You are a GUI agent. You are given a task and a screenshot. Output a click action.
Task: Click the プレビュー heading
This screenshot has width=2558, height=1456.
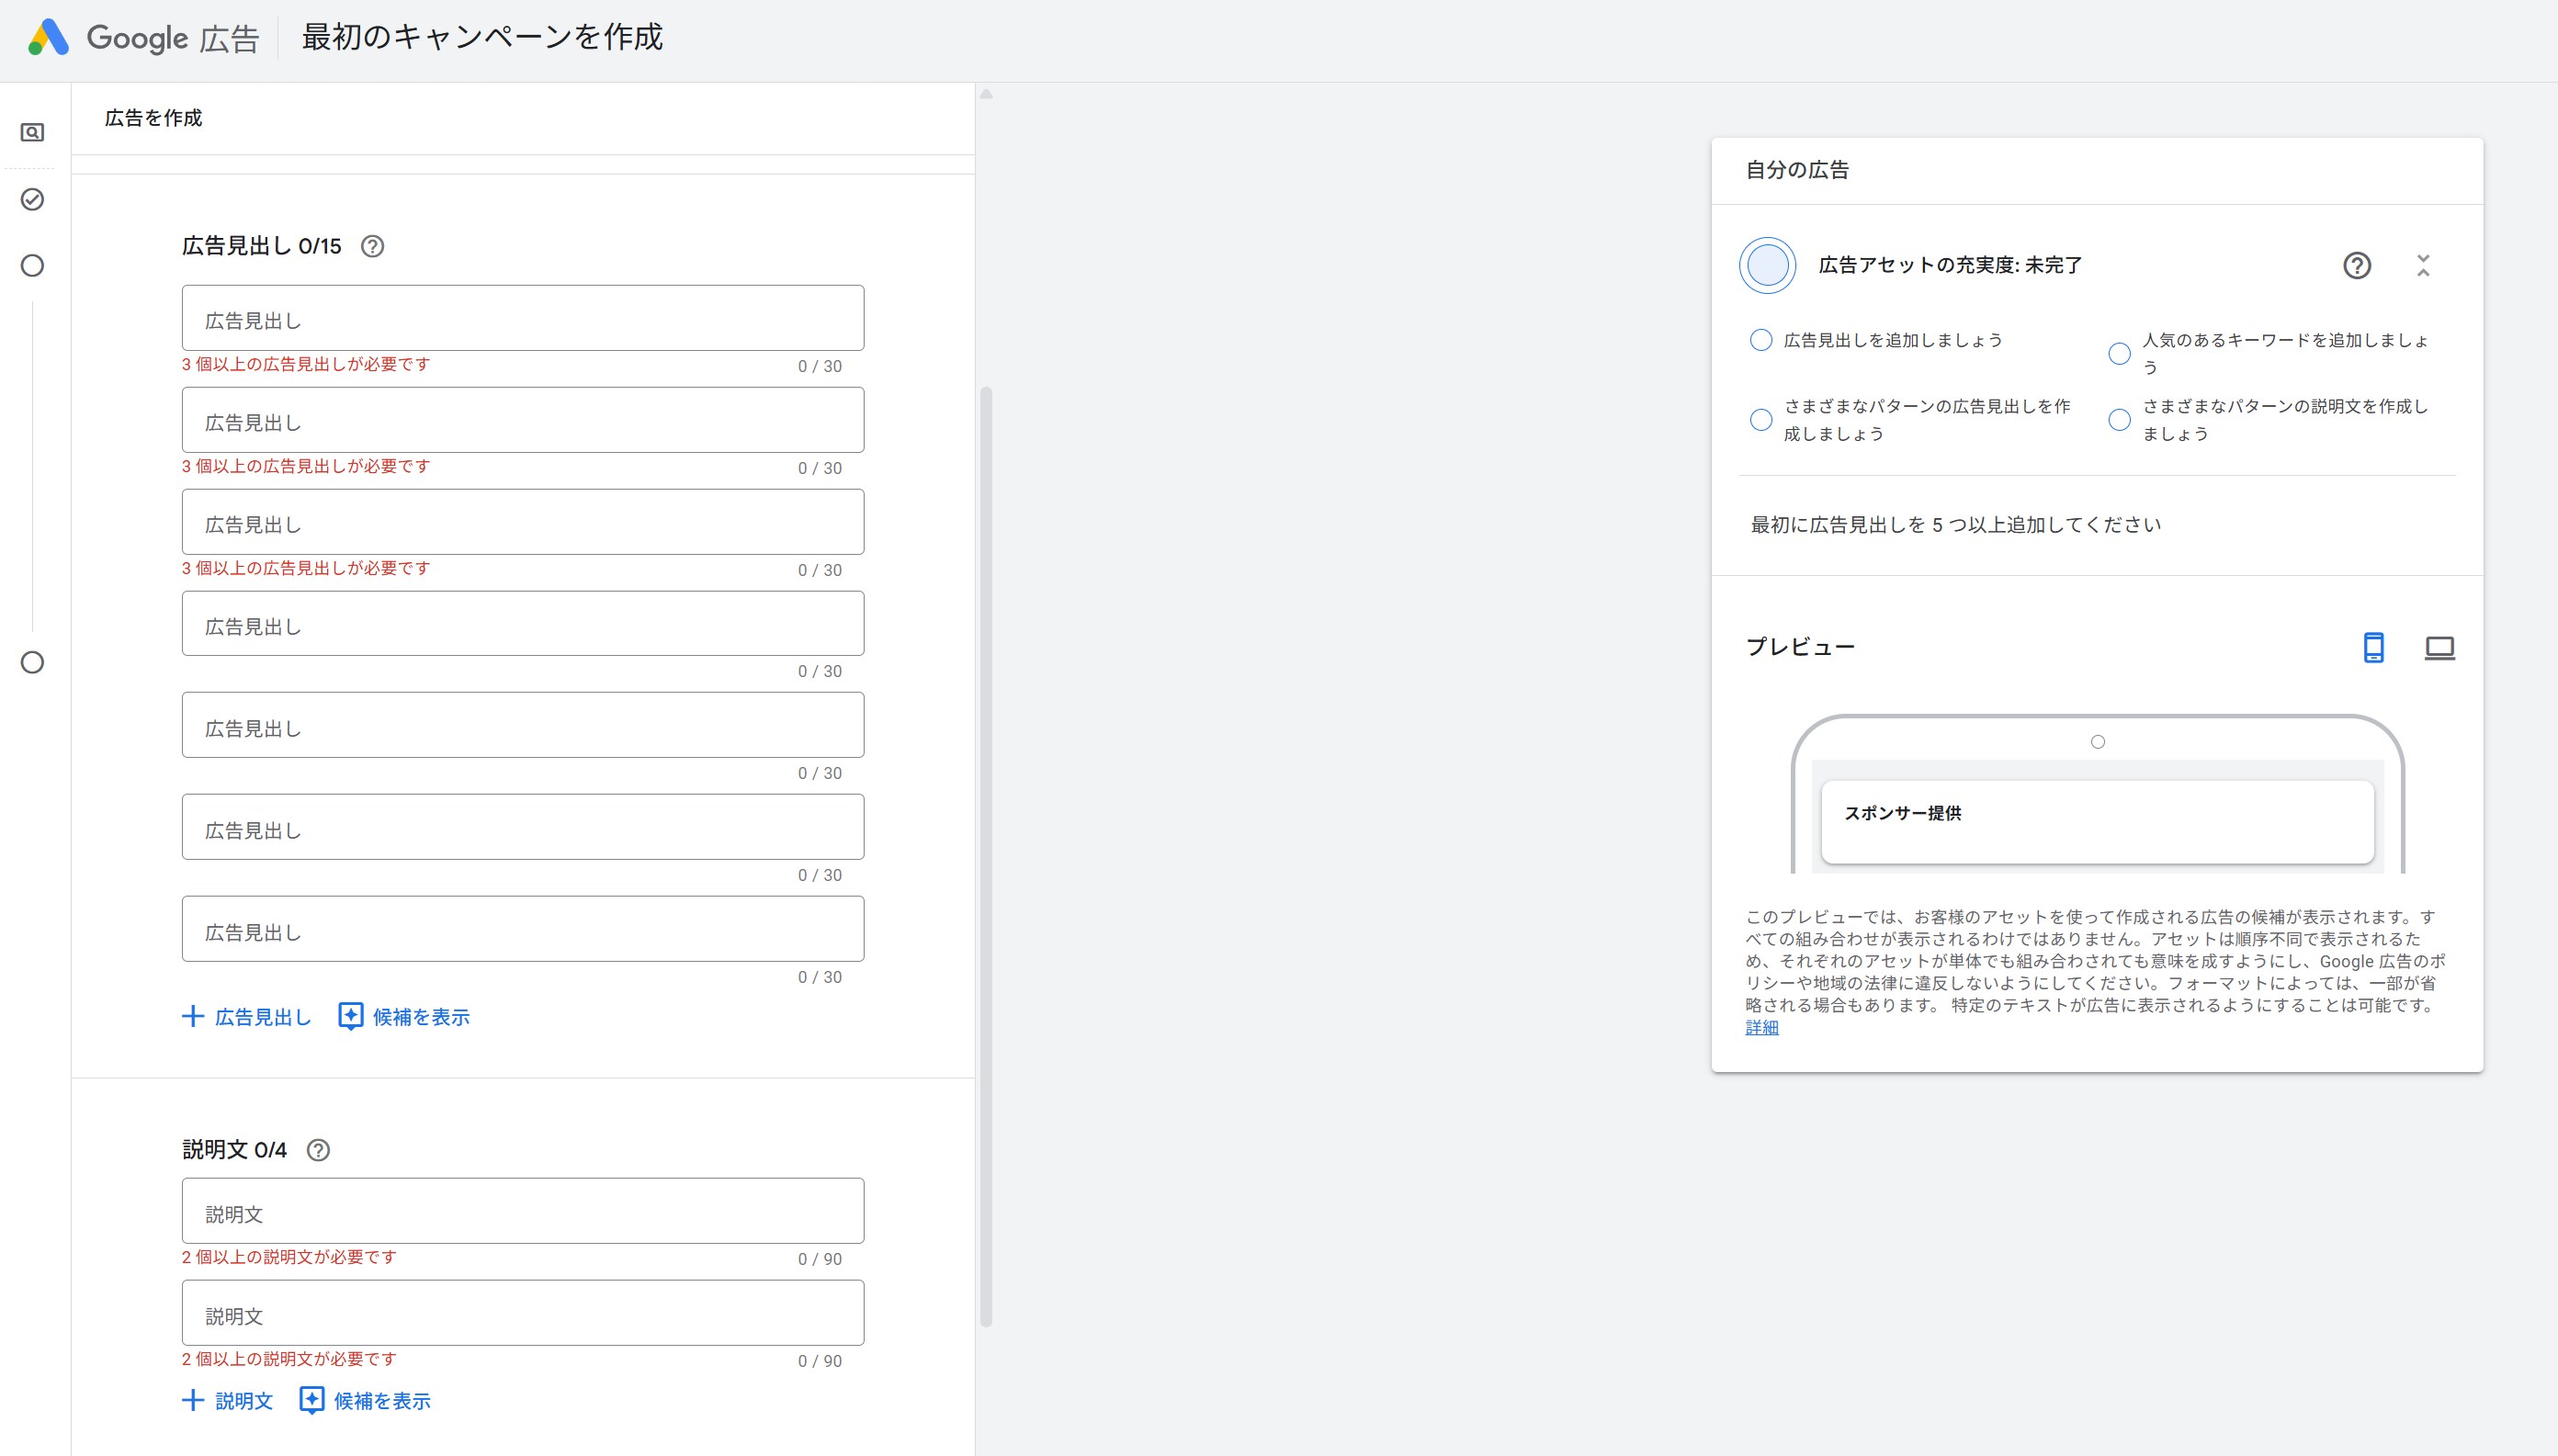click(1800, 647)
